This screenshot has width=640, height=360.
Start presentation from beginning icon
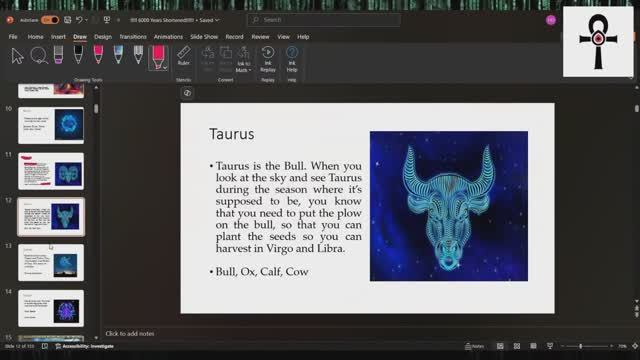tap(107, 20)
